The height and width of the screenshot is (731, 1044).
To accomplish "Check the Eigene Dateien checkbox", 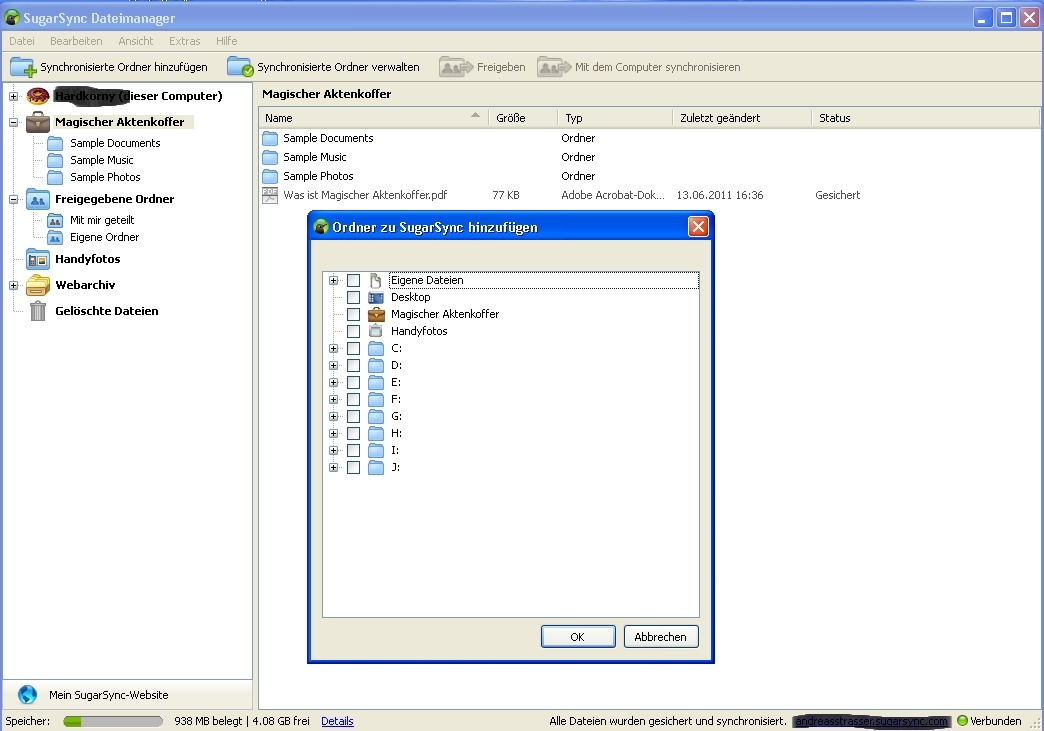I will pos(354,280).
